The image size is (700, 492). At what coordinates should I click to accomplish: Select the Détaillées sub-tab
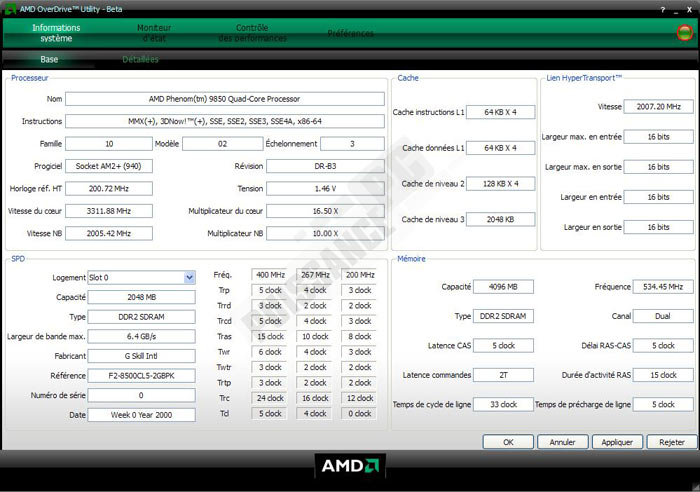coord(140,59)
